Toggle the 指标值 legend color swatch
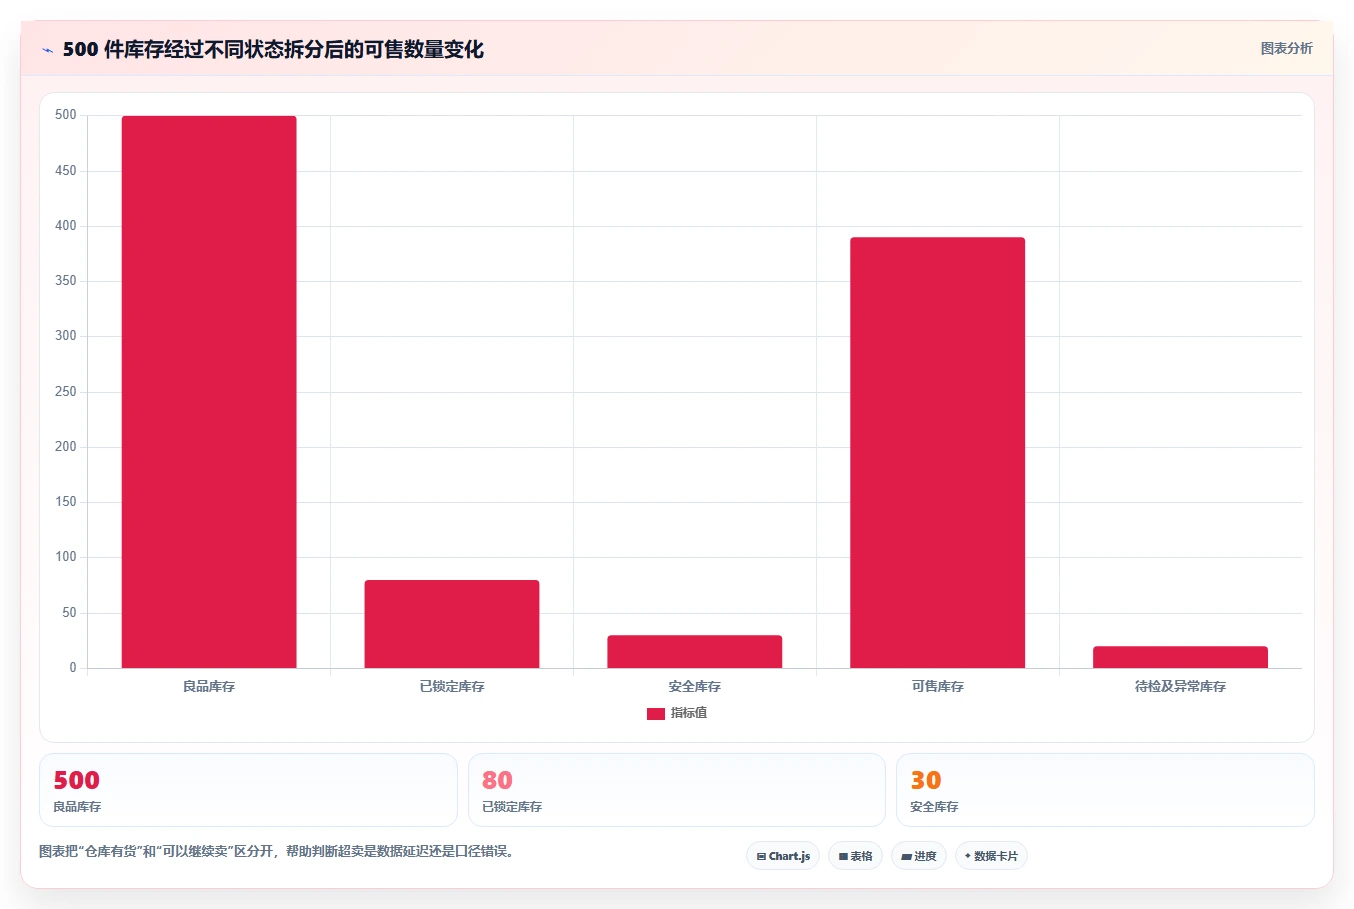Viewport: 1354px width, 909px height. pyautogui.click(x=656, y=714)
